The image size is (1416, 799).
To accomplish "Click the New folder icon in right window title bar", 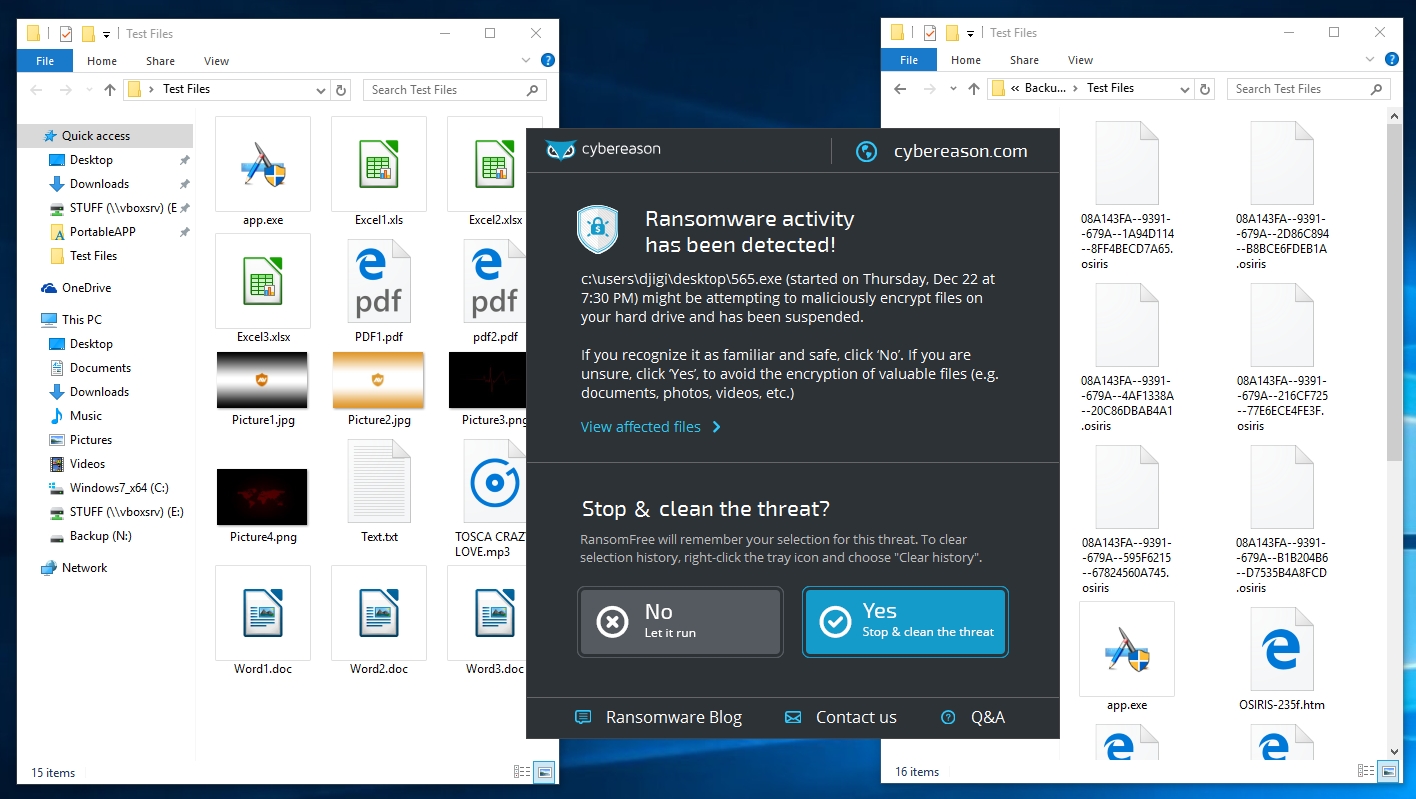I will [x=952, y=33].
